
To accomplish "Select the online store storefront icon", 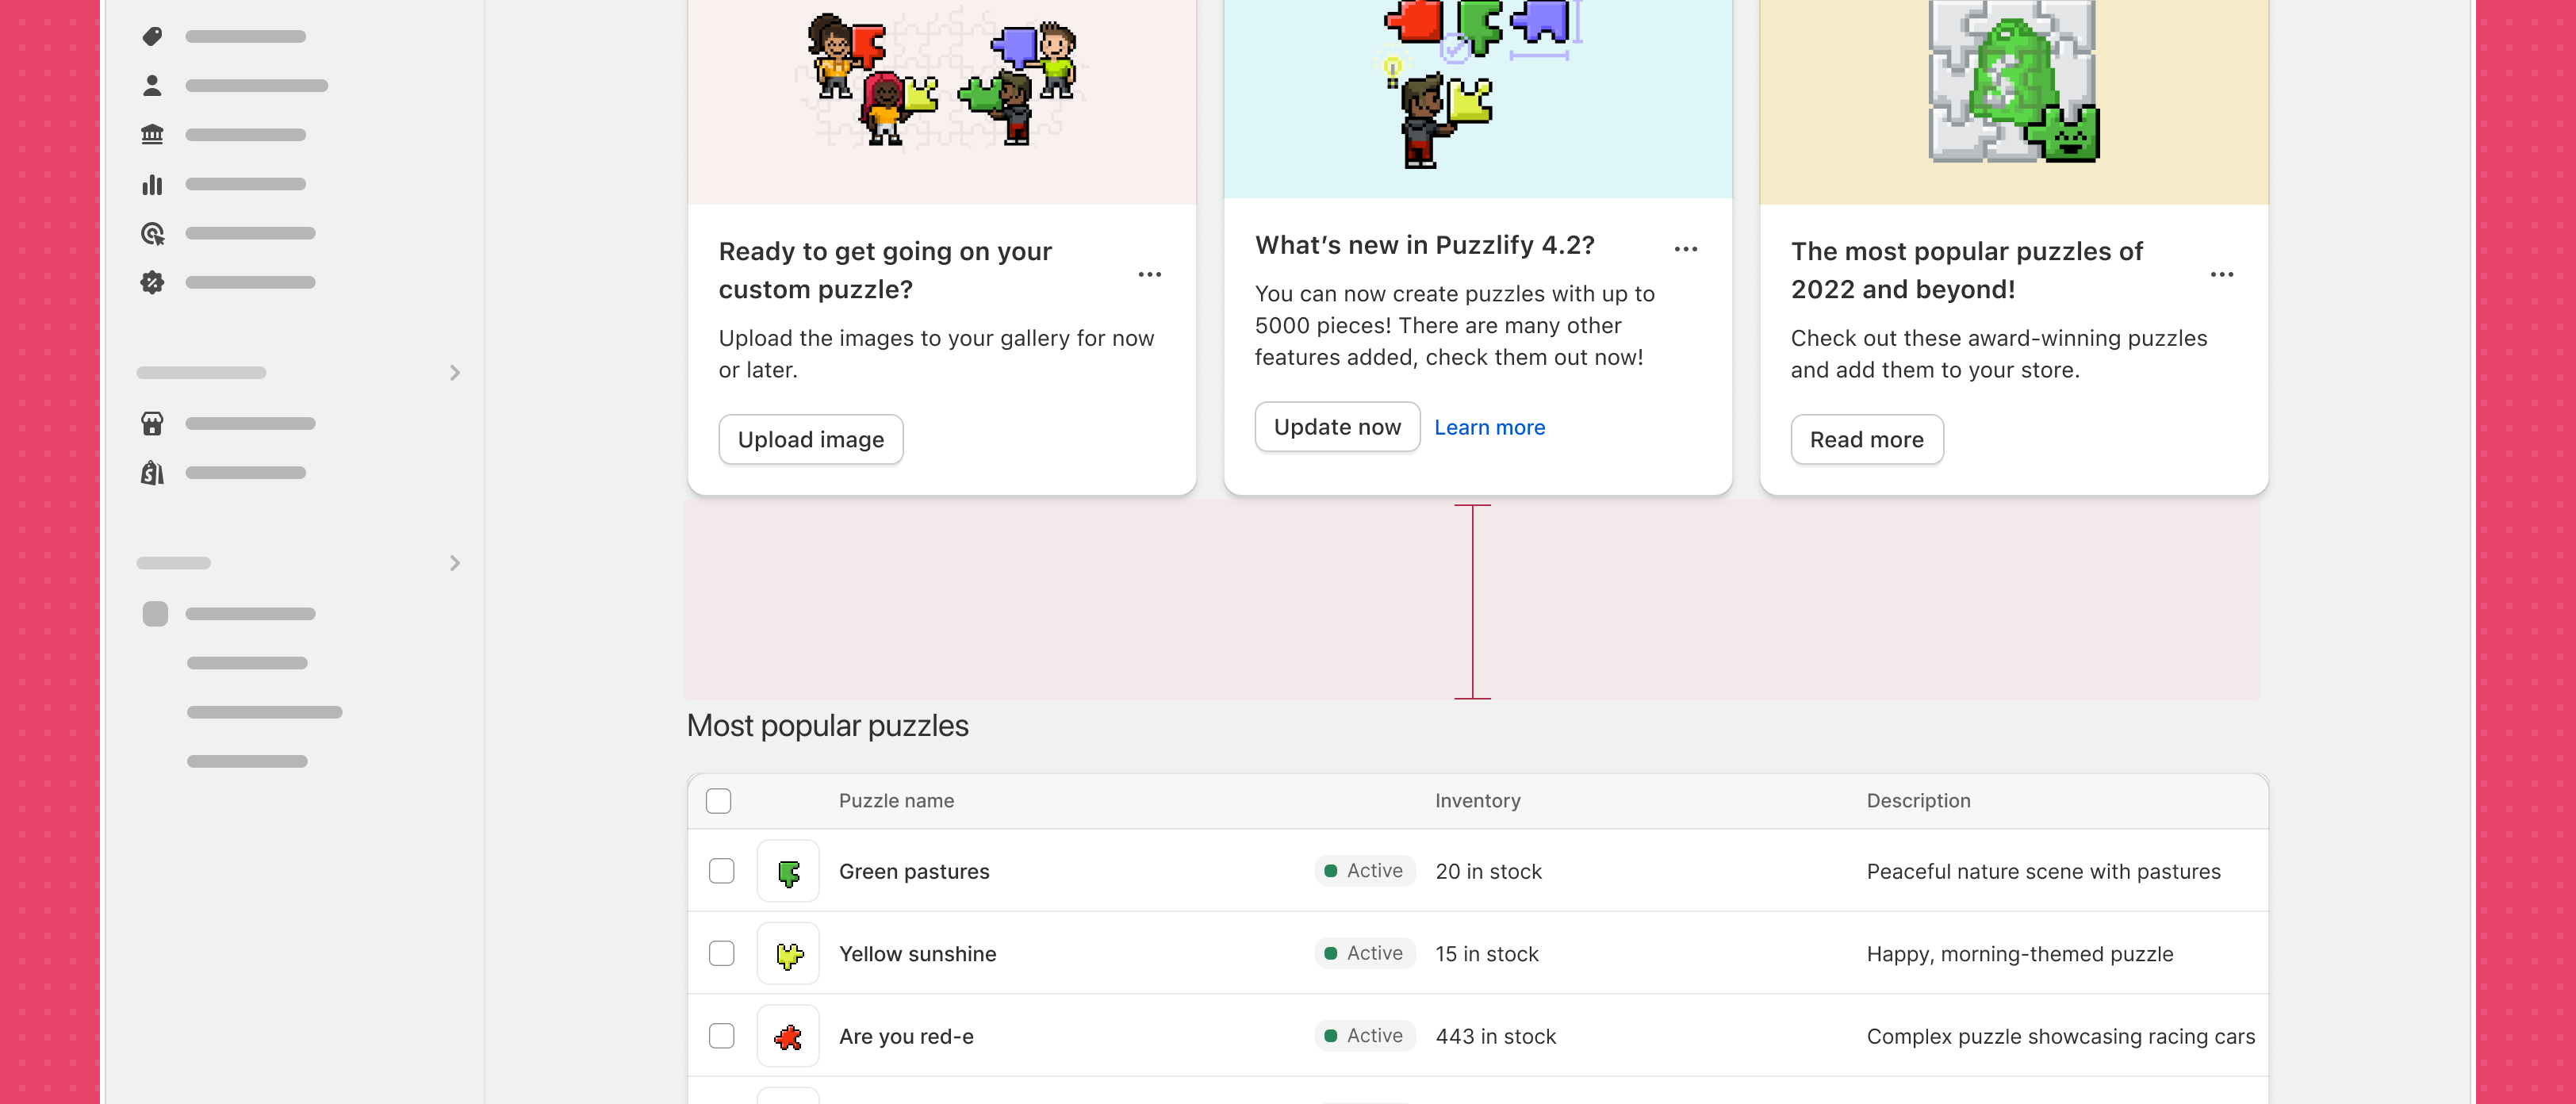I will (x=152, y=423).
